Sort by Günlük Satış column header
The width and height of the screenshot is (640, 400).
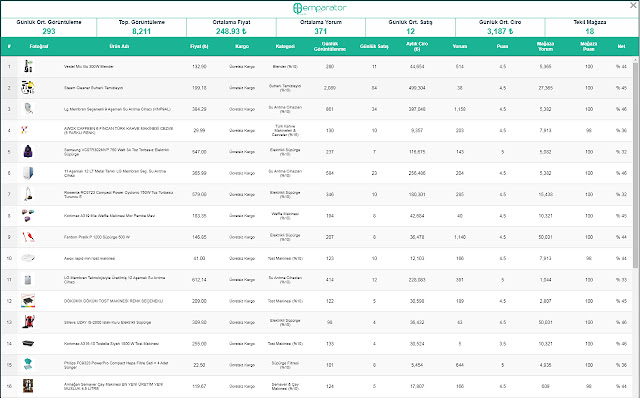click(374, 47)
